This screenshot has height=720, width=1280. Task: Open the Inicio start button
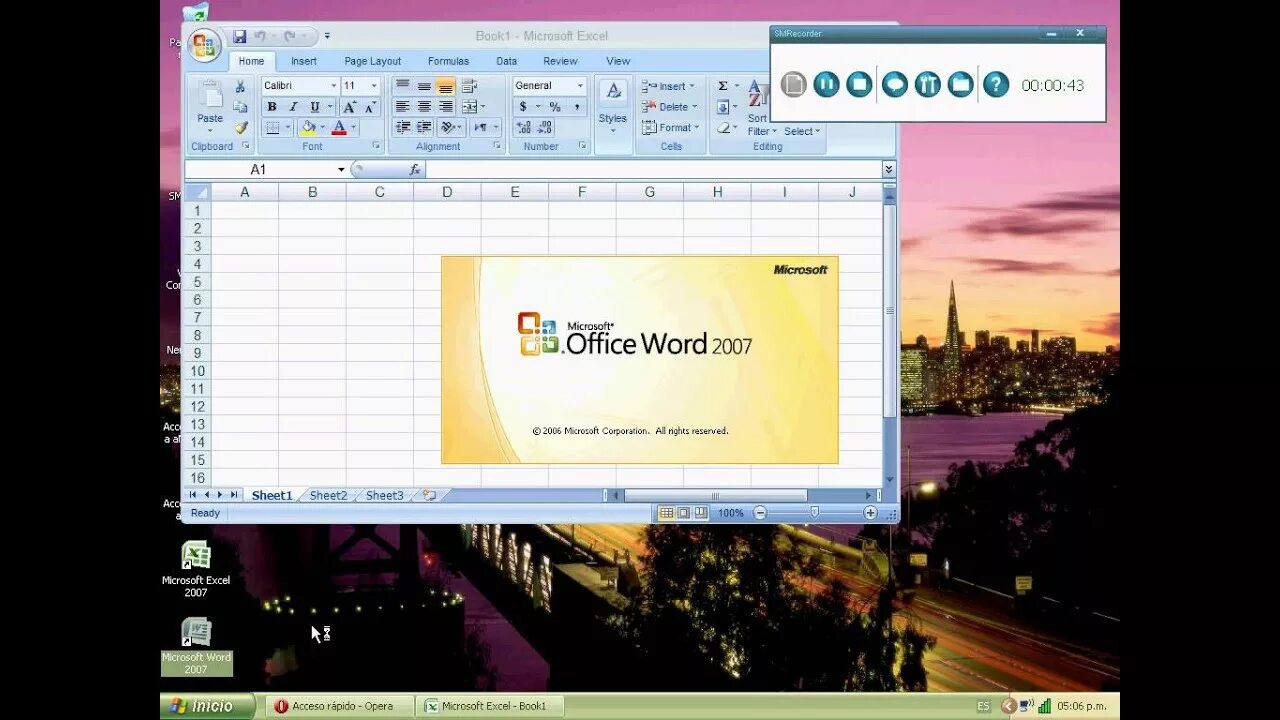208,706
